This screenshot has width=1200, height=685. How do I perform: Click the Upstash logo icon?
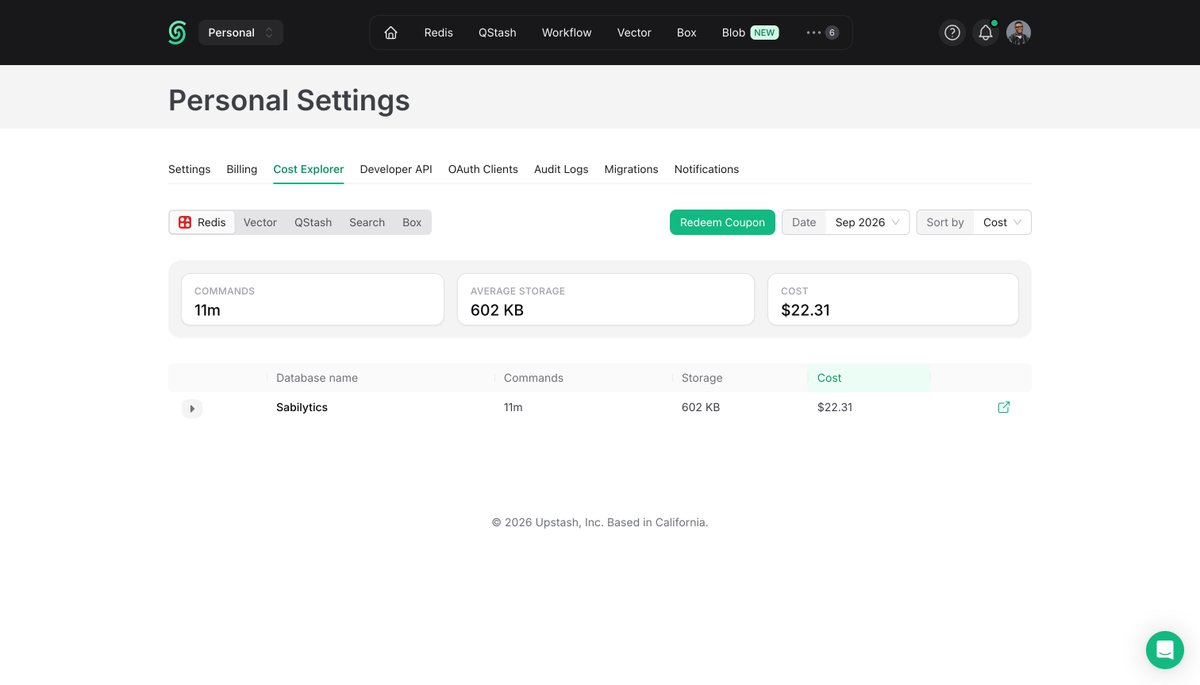[177, 33]
